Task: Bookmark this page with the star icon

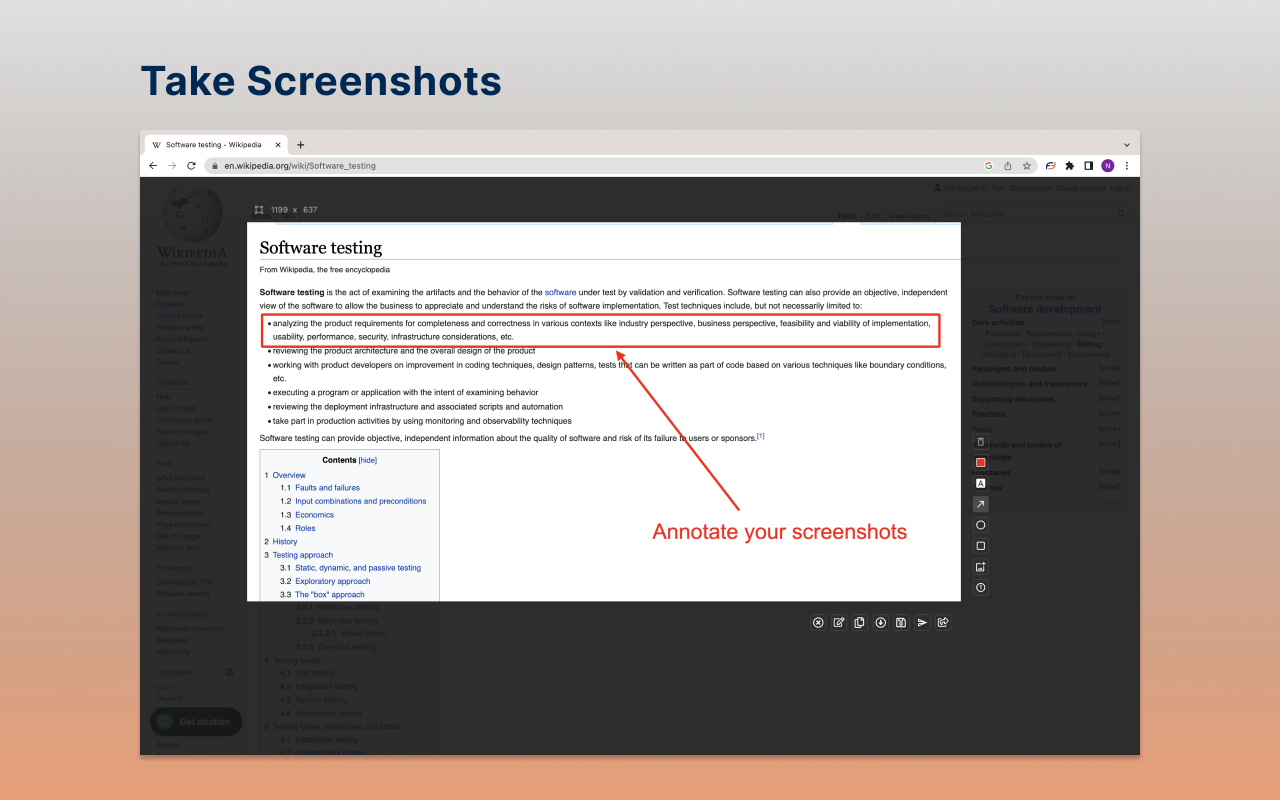Action: [1026, 166]
